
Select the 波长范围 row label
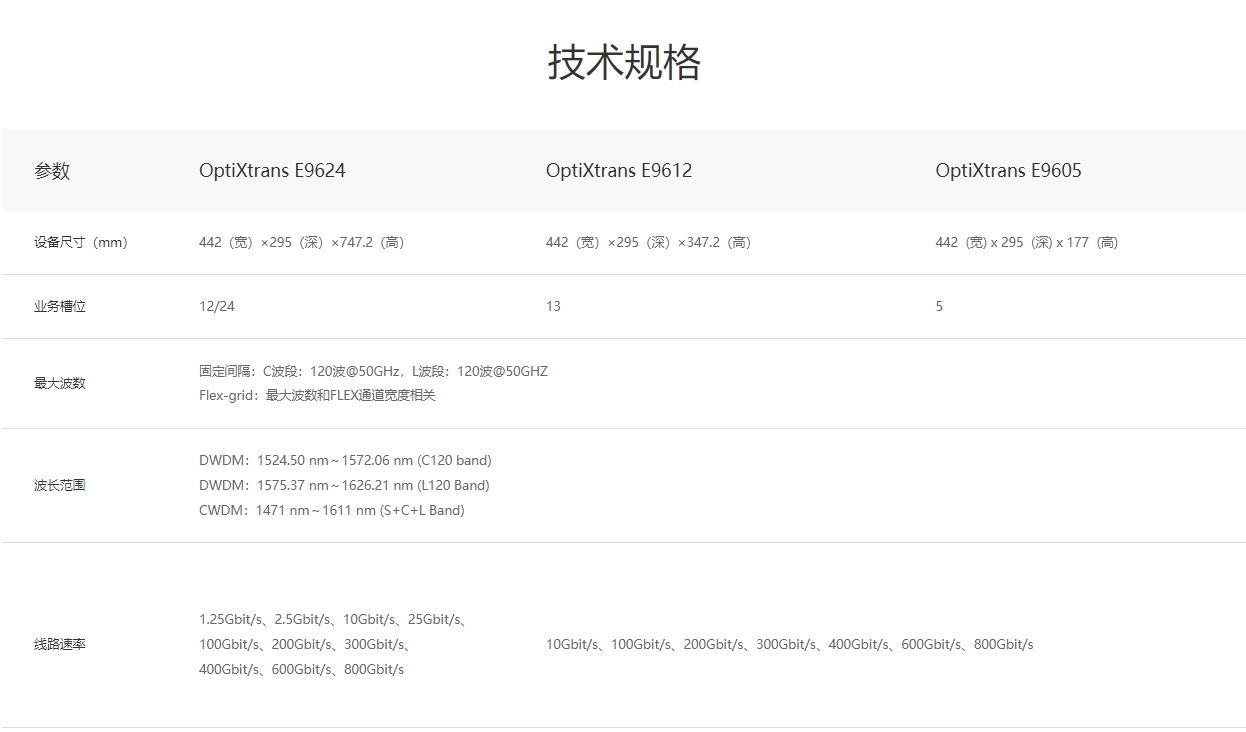(x=60, y=485)
